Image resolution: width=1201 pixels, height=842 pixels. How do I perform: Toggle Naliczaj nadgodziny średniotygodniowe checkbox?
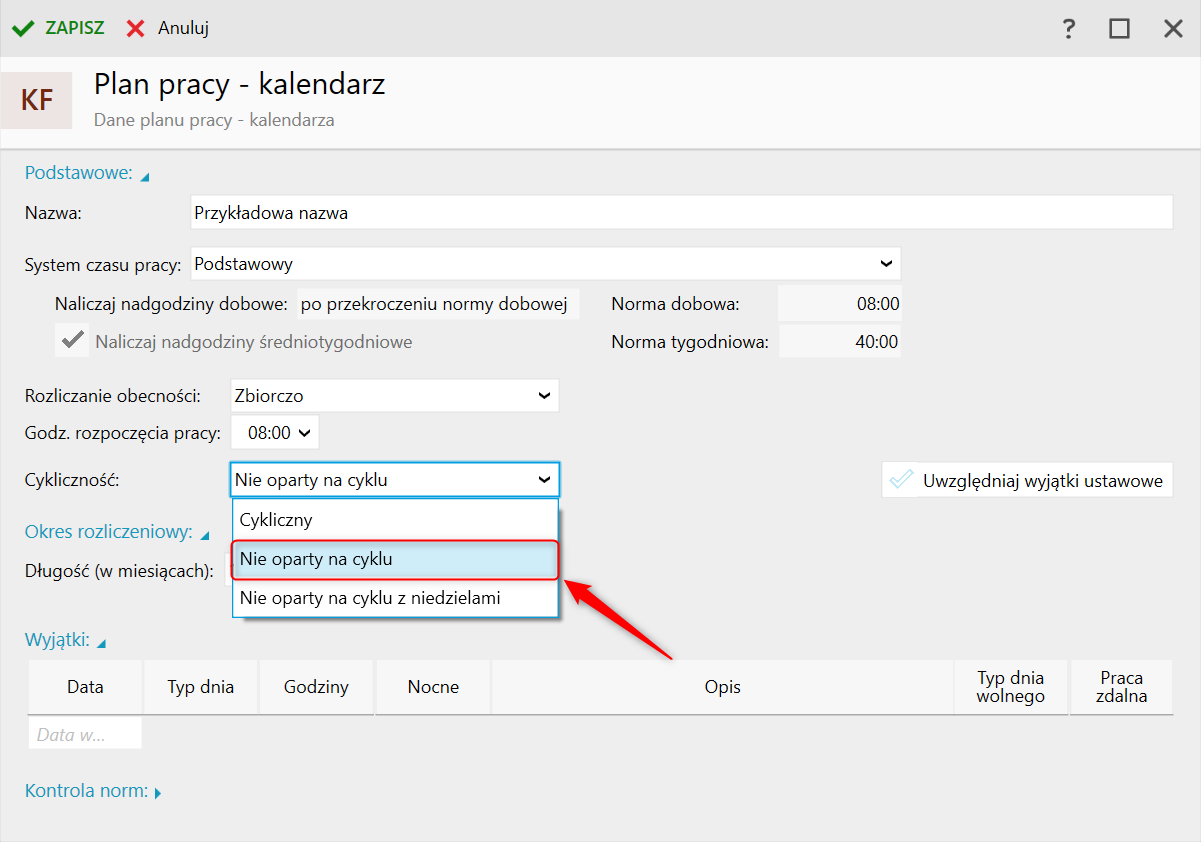click(72, 341)
